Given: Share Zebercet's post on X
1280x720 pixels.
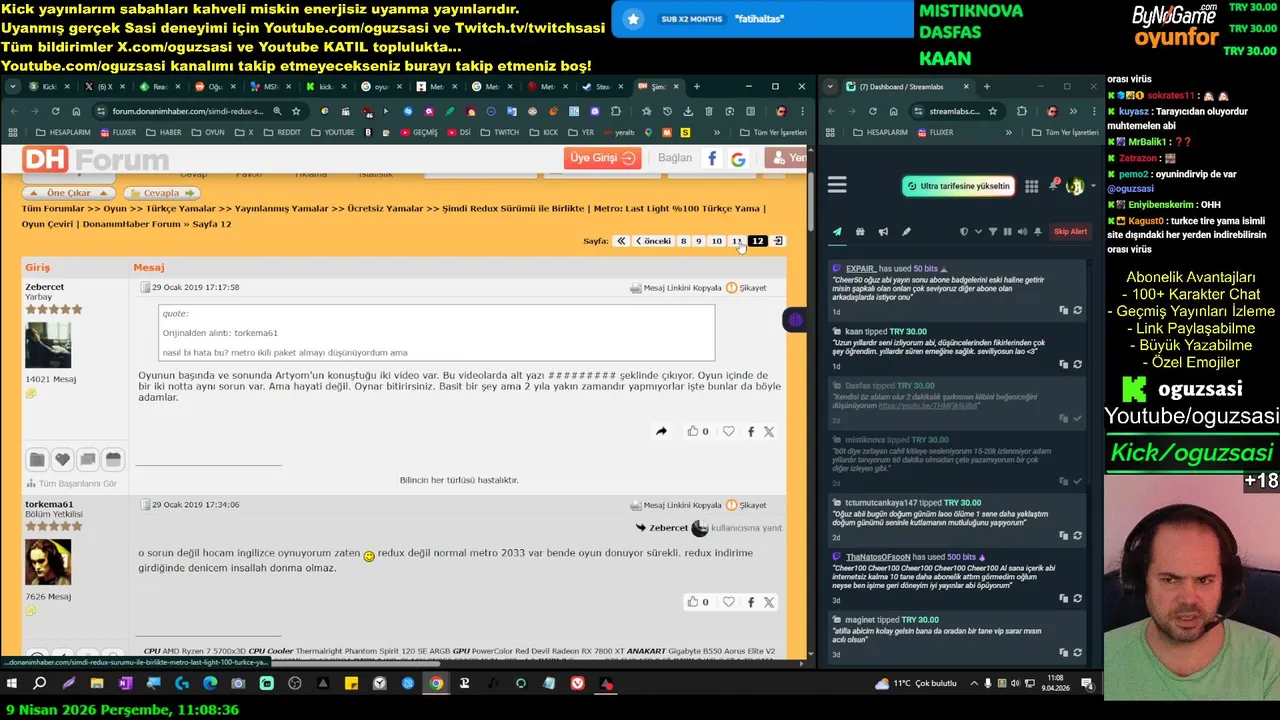Looking at the screenshot, I should pos(769,432).
